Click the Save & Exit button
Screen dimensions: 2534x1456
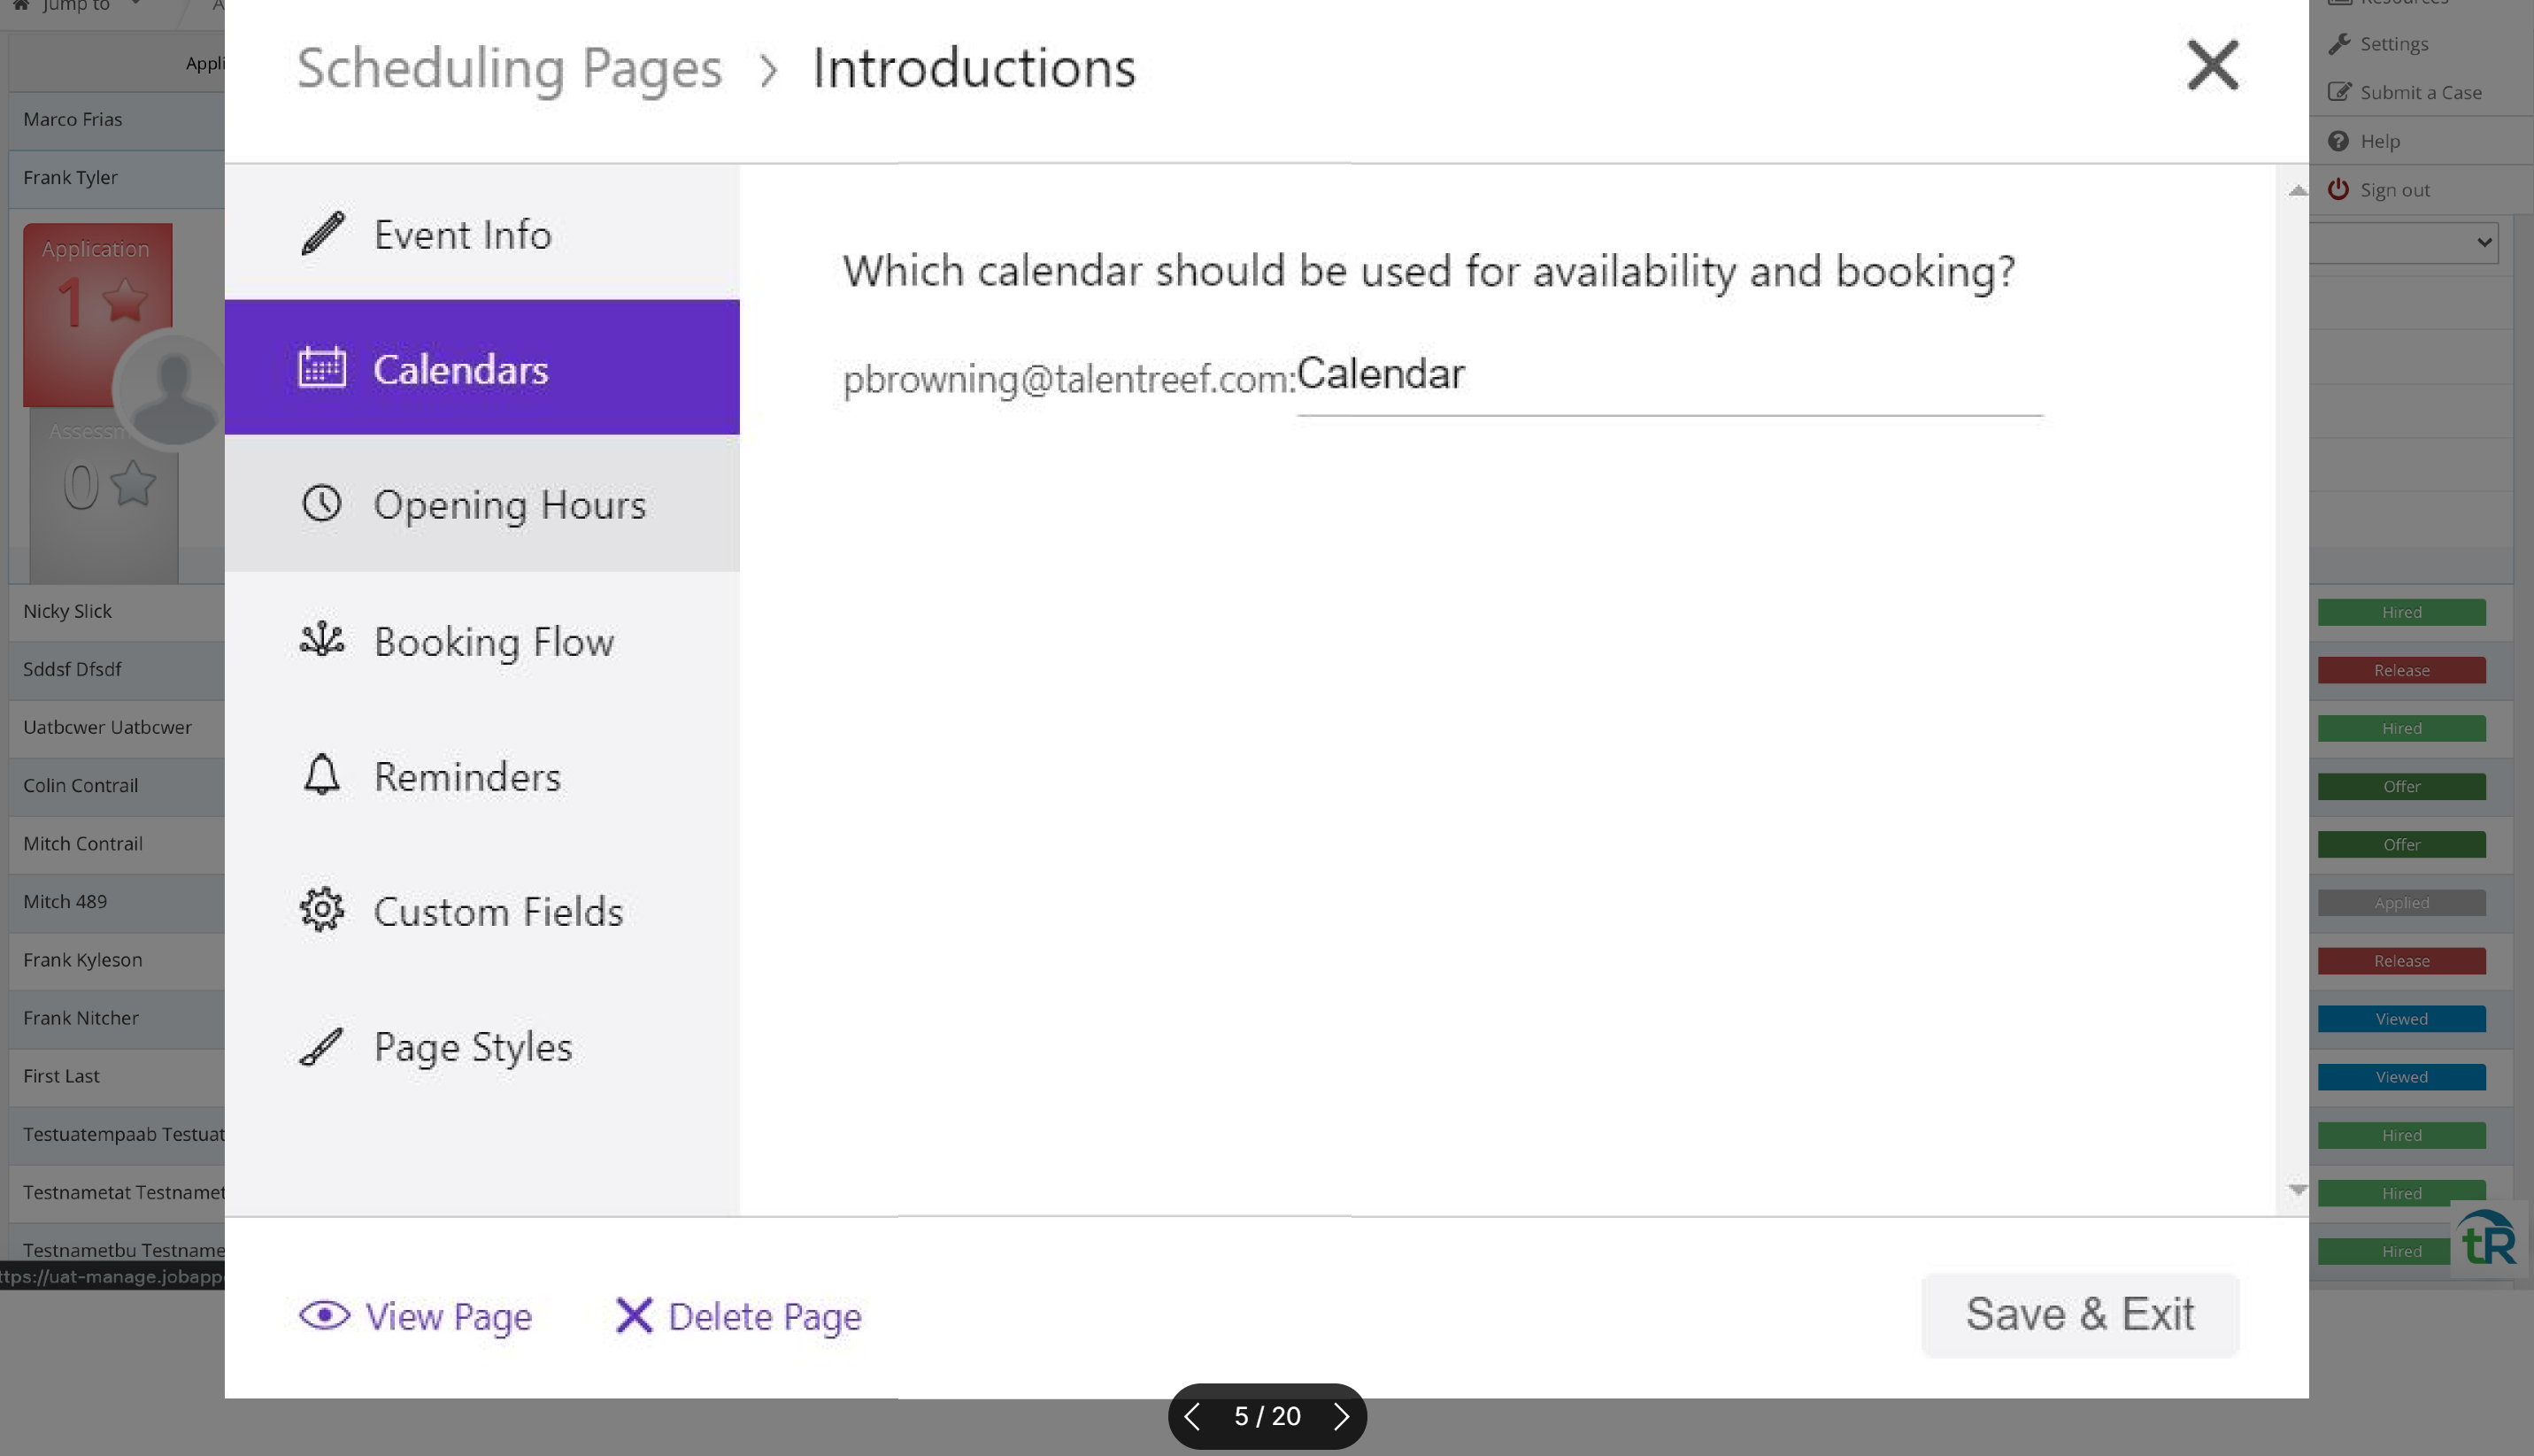(2079, 1314)
